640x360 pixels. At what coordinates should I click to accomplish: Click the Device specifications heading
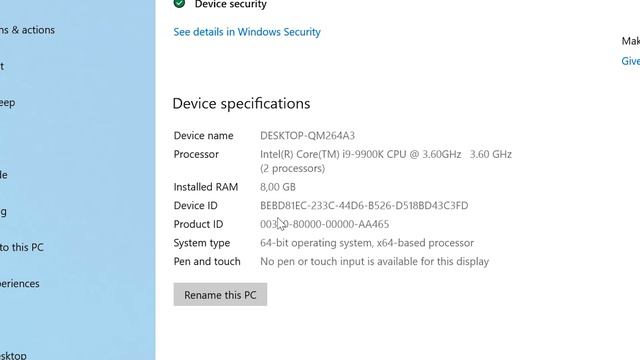241,104
